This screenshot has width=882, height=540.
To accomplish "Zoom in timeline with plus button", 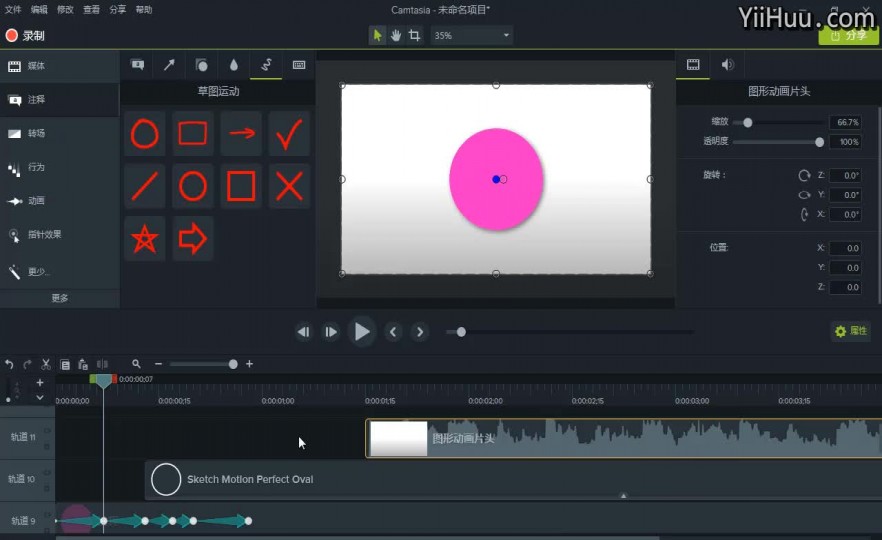I will (249, 364).
